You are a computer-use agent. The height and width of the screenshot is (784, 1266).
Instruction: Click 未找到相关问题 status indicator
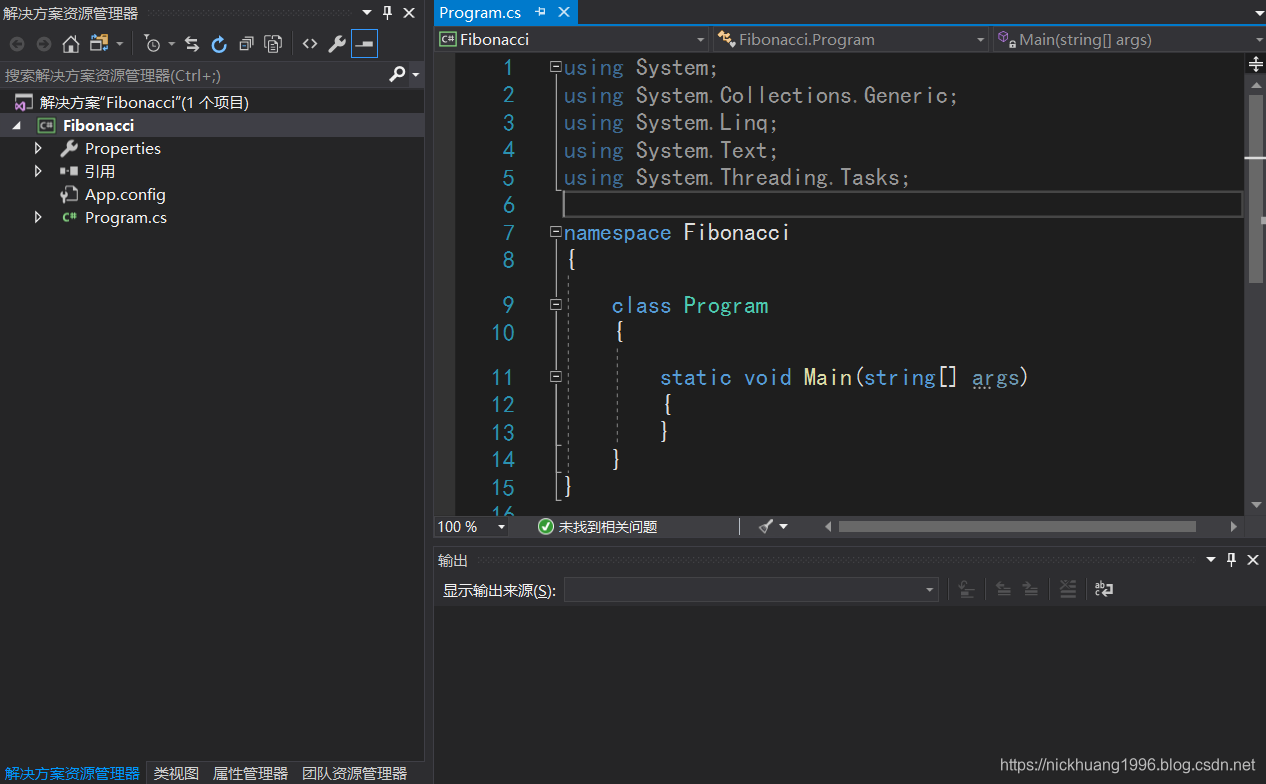point(597,526)
